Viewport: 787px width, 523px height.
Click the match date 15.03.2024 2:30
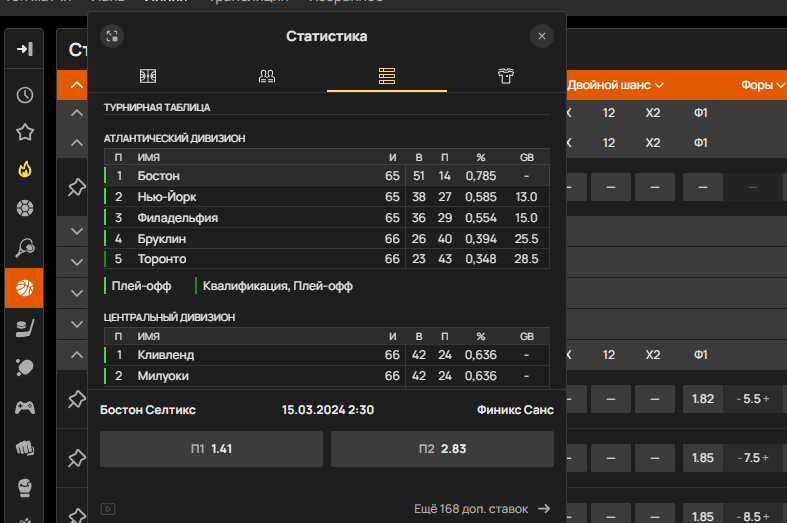point(328,410)
